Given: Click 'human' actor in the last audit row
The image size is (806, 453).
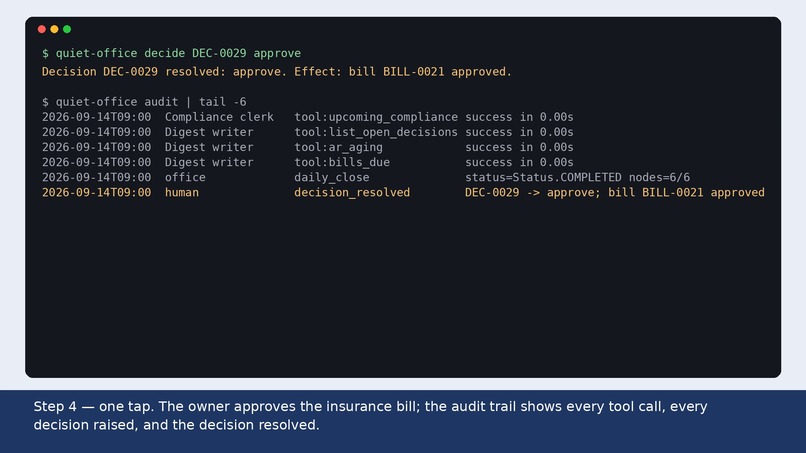Looking at the screenshot, I should tap(181, 192).
